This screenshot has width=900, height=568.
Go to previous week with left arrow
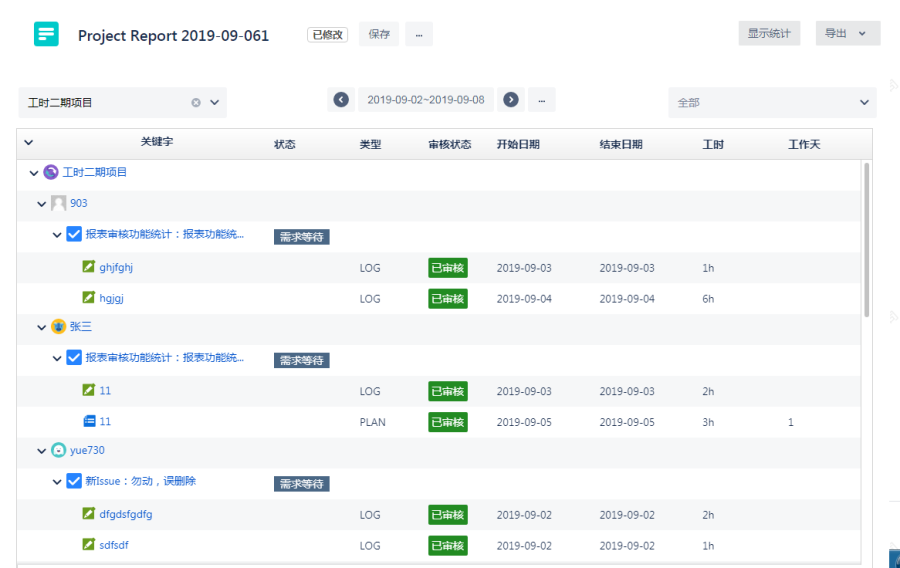click(341, 100)
